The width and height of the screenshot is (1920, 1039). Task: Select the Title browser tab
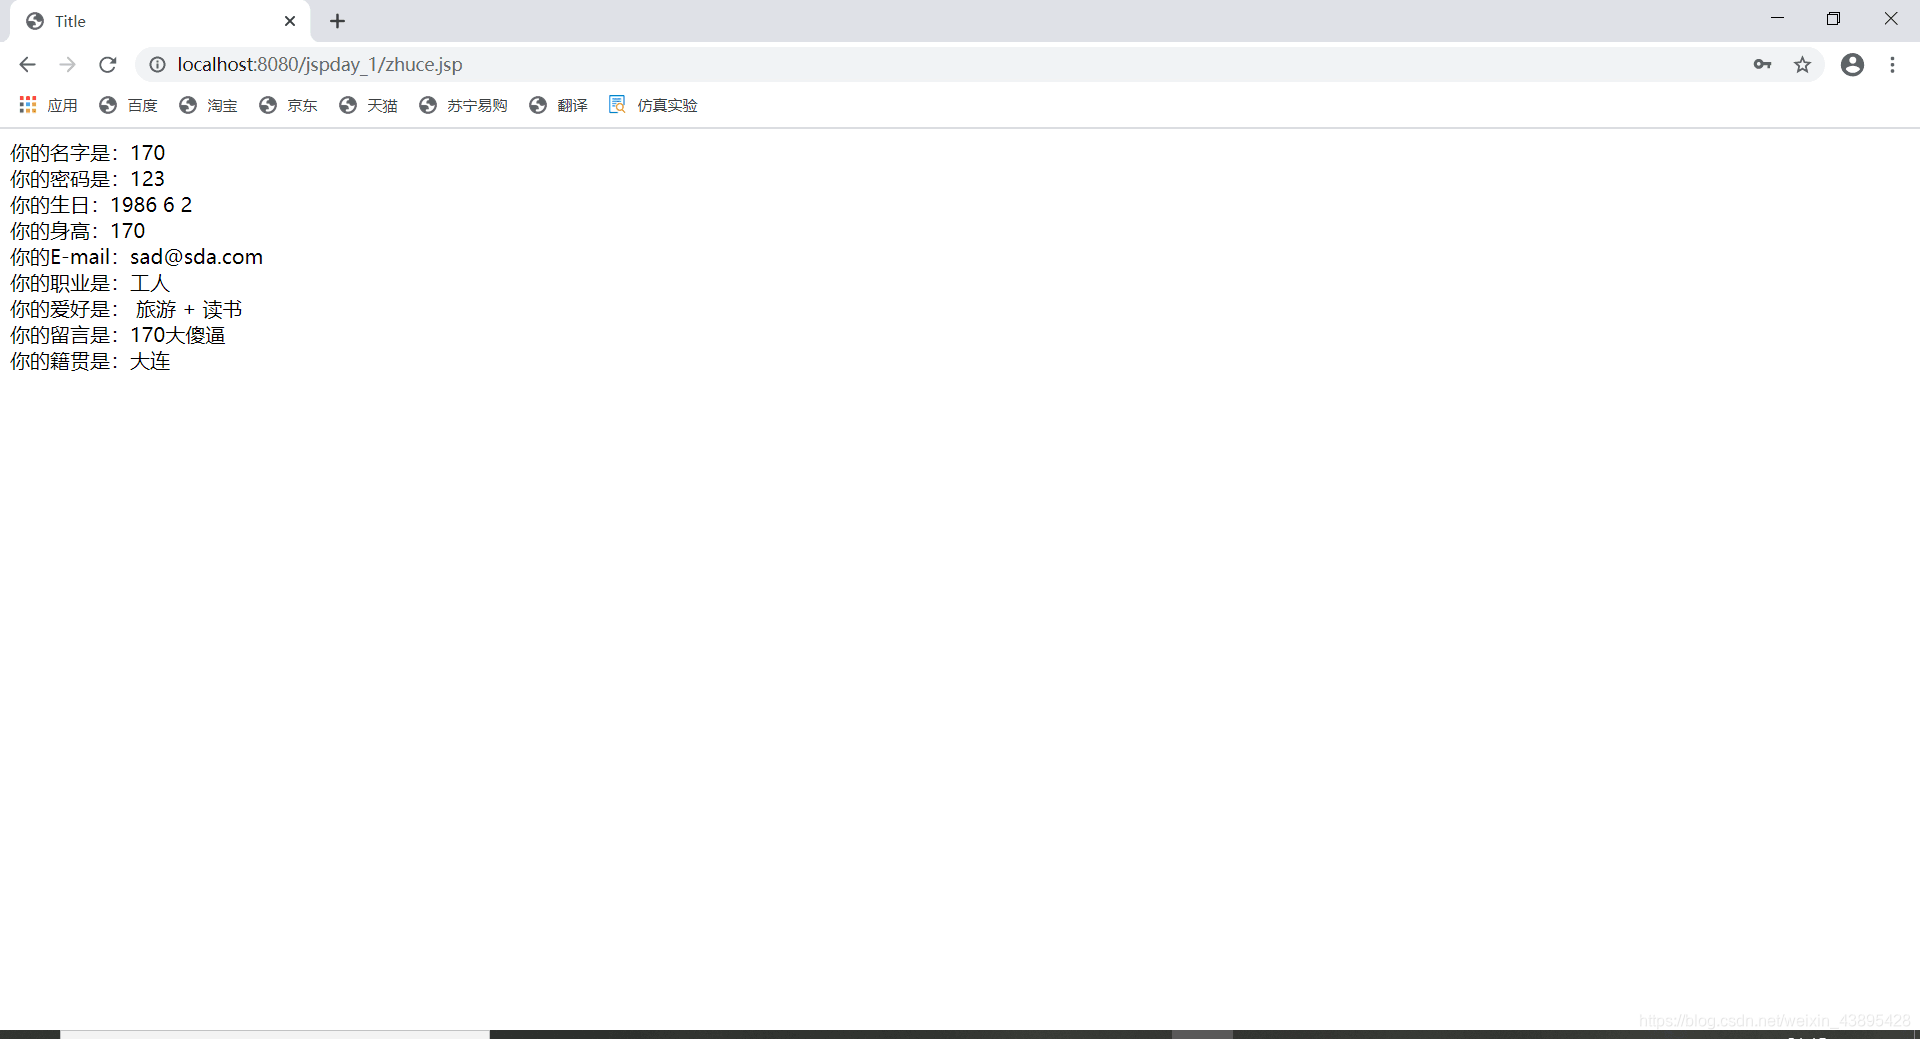click(x=160, y=21)
